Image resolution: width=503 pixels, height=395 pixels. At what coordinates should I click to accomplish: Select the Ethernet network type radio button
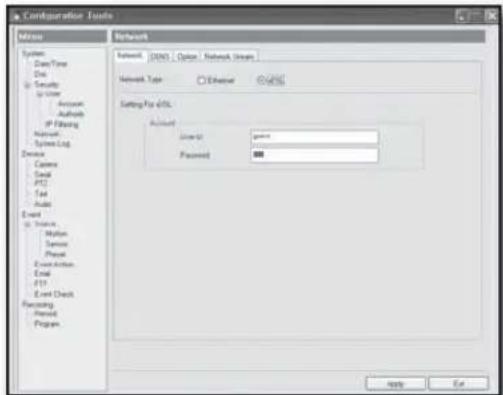201,80
